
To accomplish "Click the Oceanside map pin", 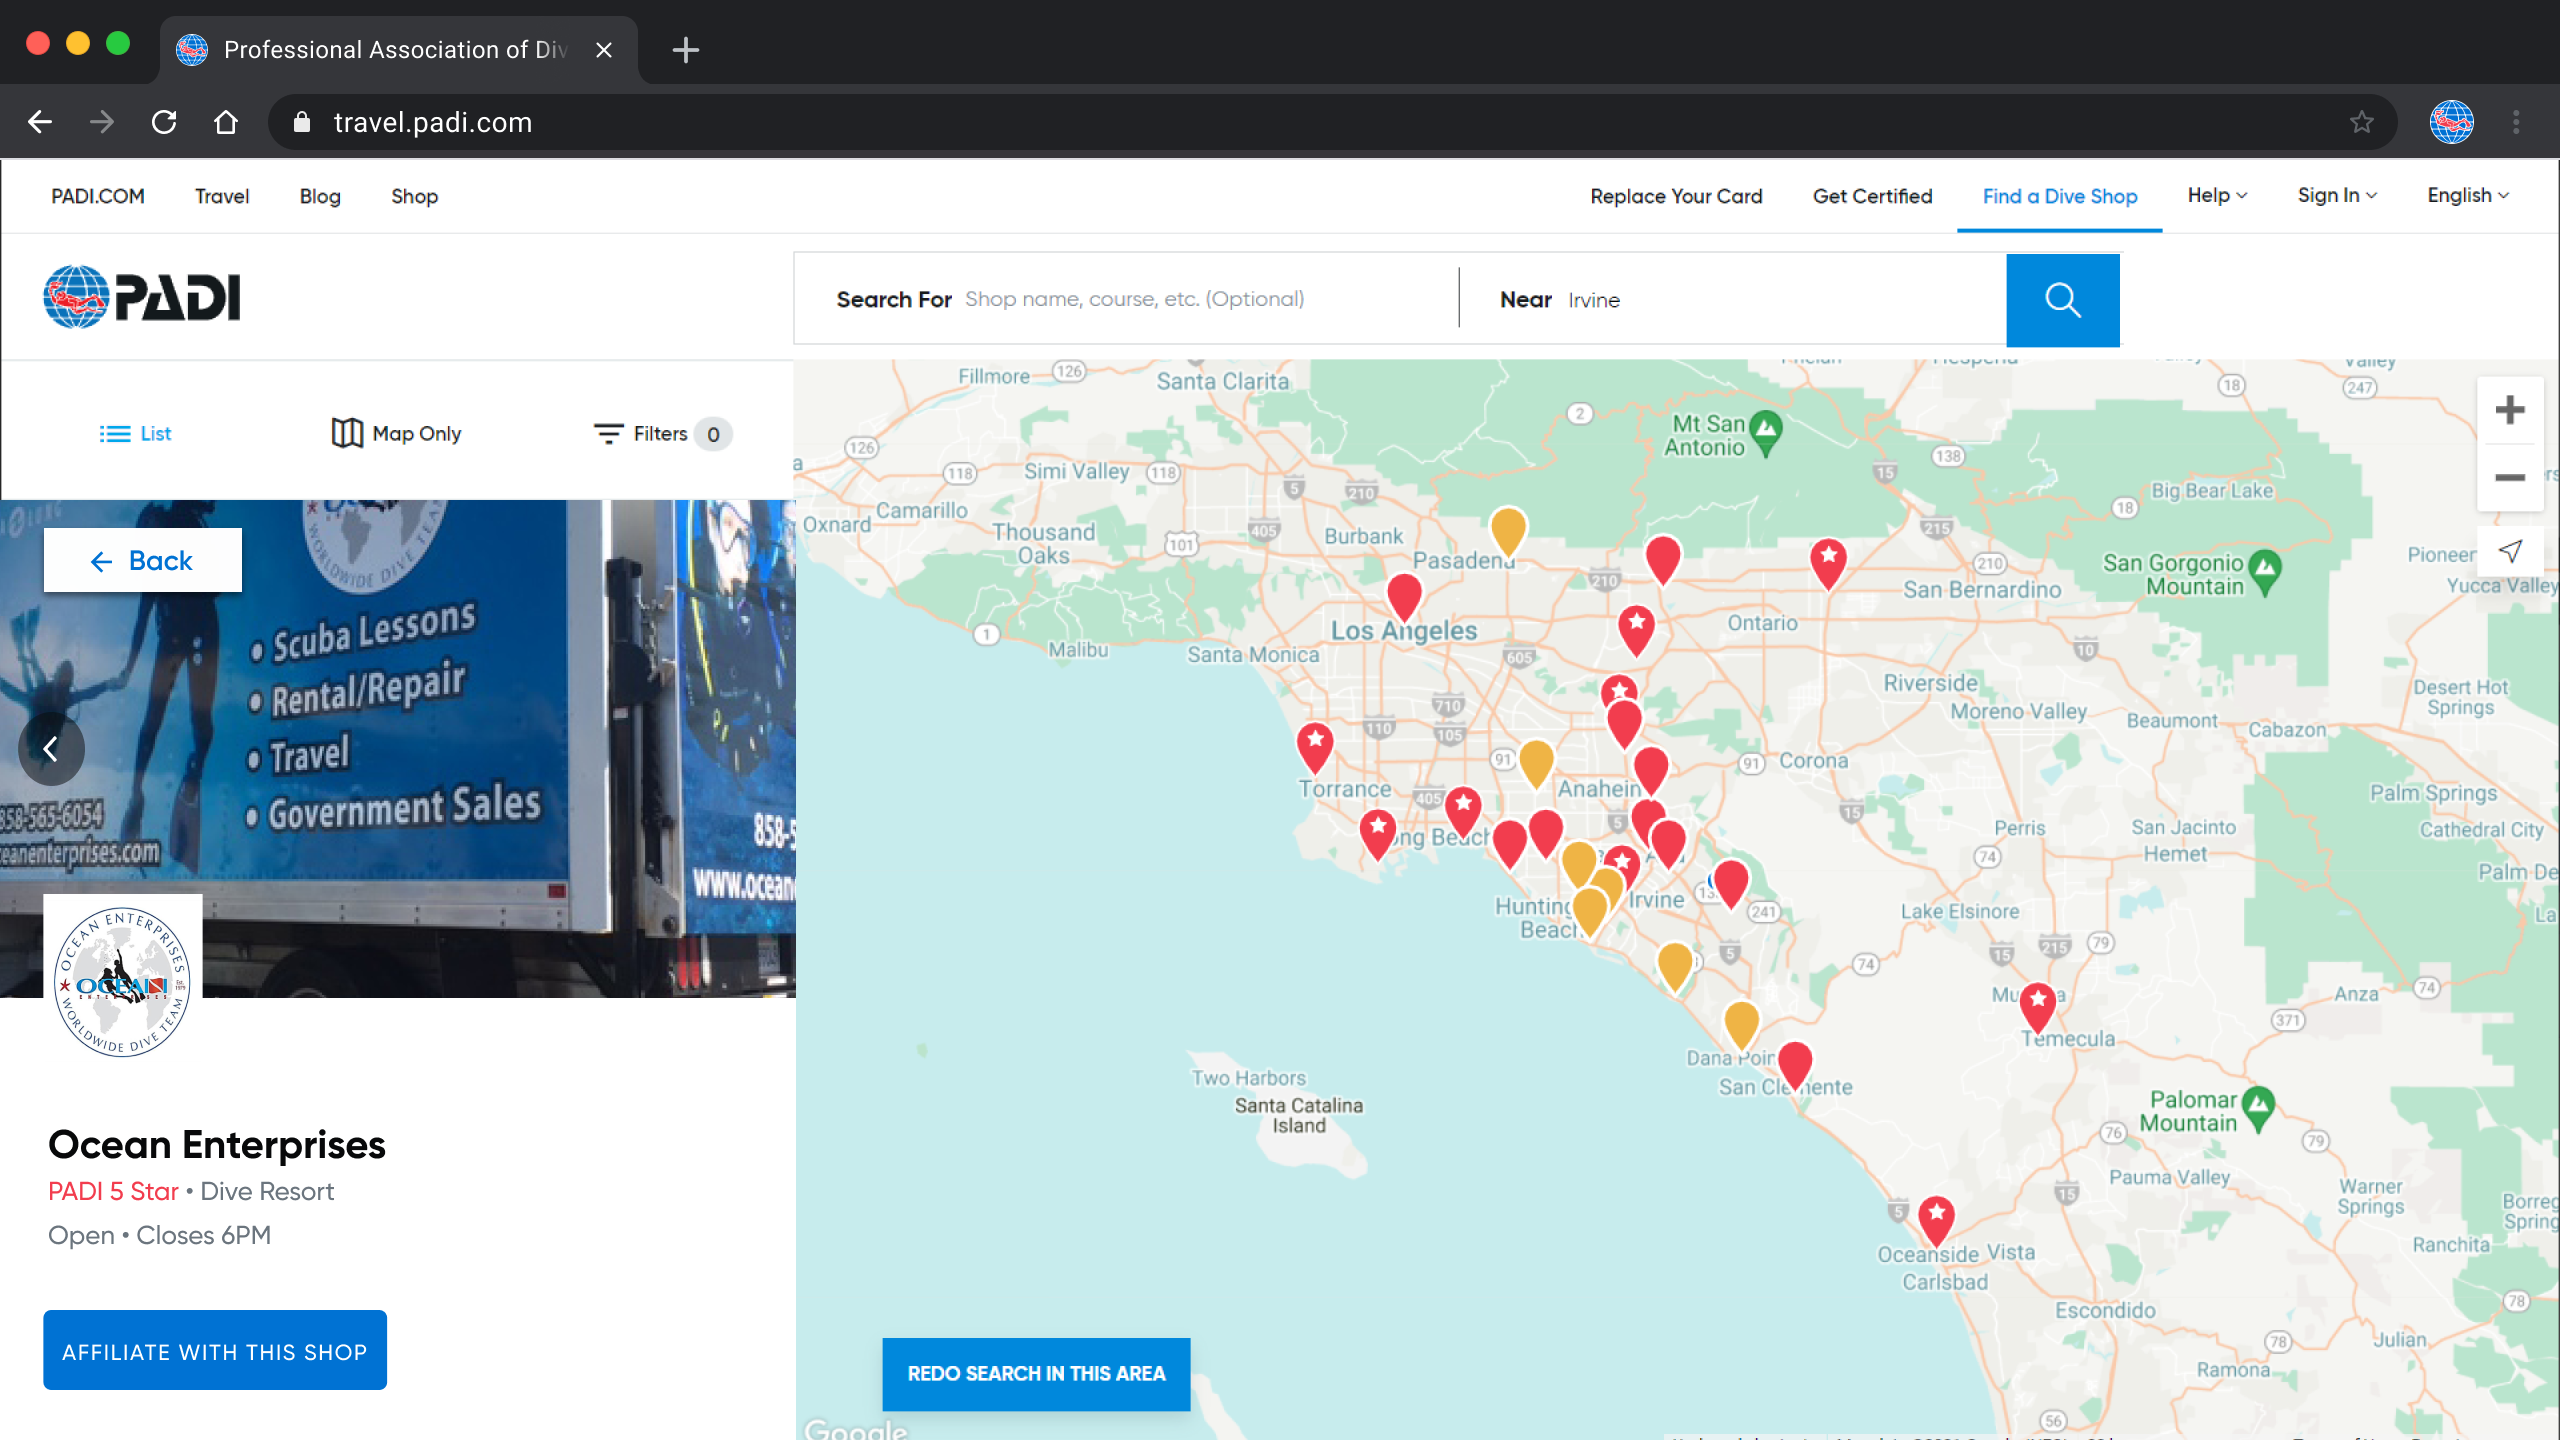I will coord(1936,1218).
